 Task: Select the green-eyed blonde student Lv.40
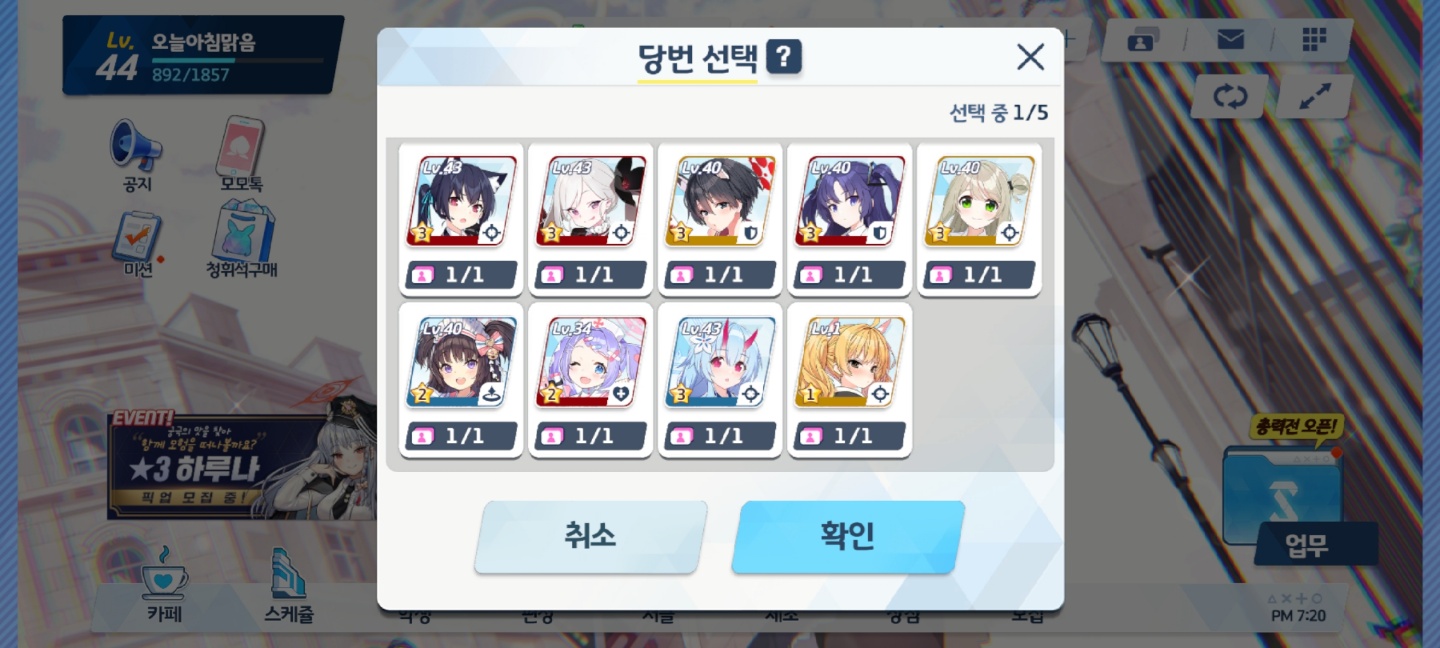(x=979, y=219)
